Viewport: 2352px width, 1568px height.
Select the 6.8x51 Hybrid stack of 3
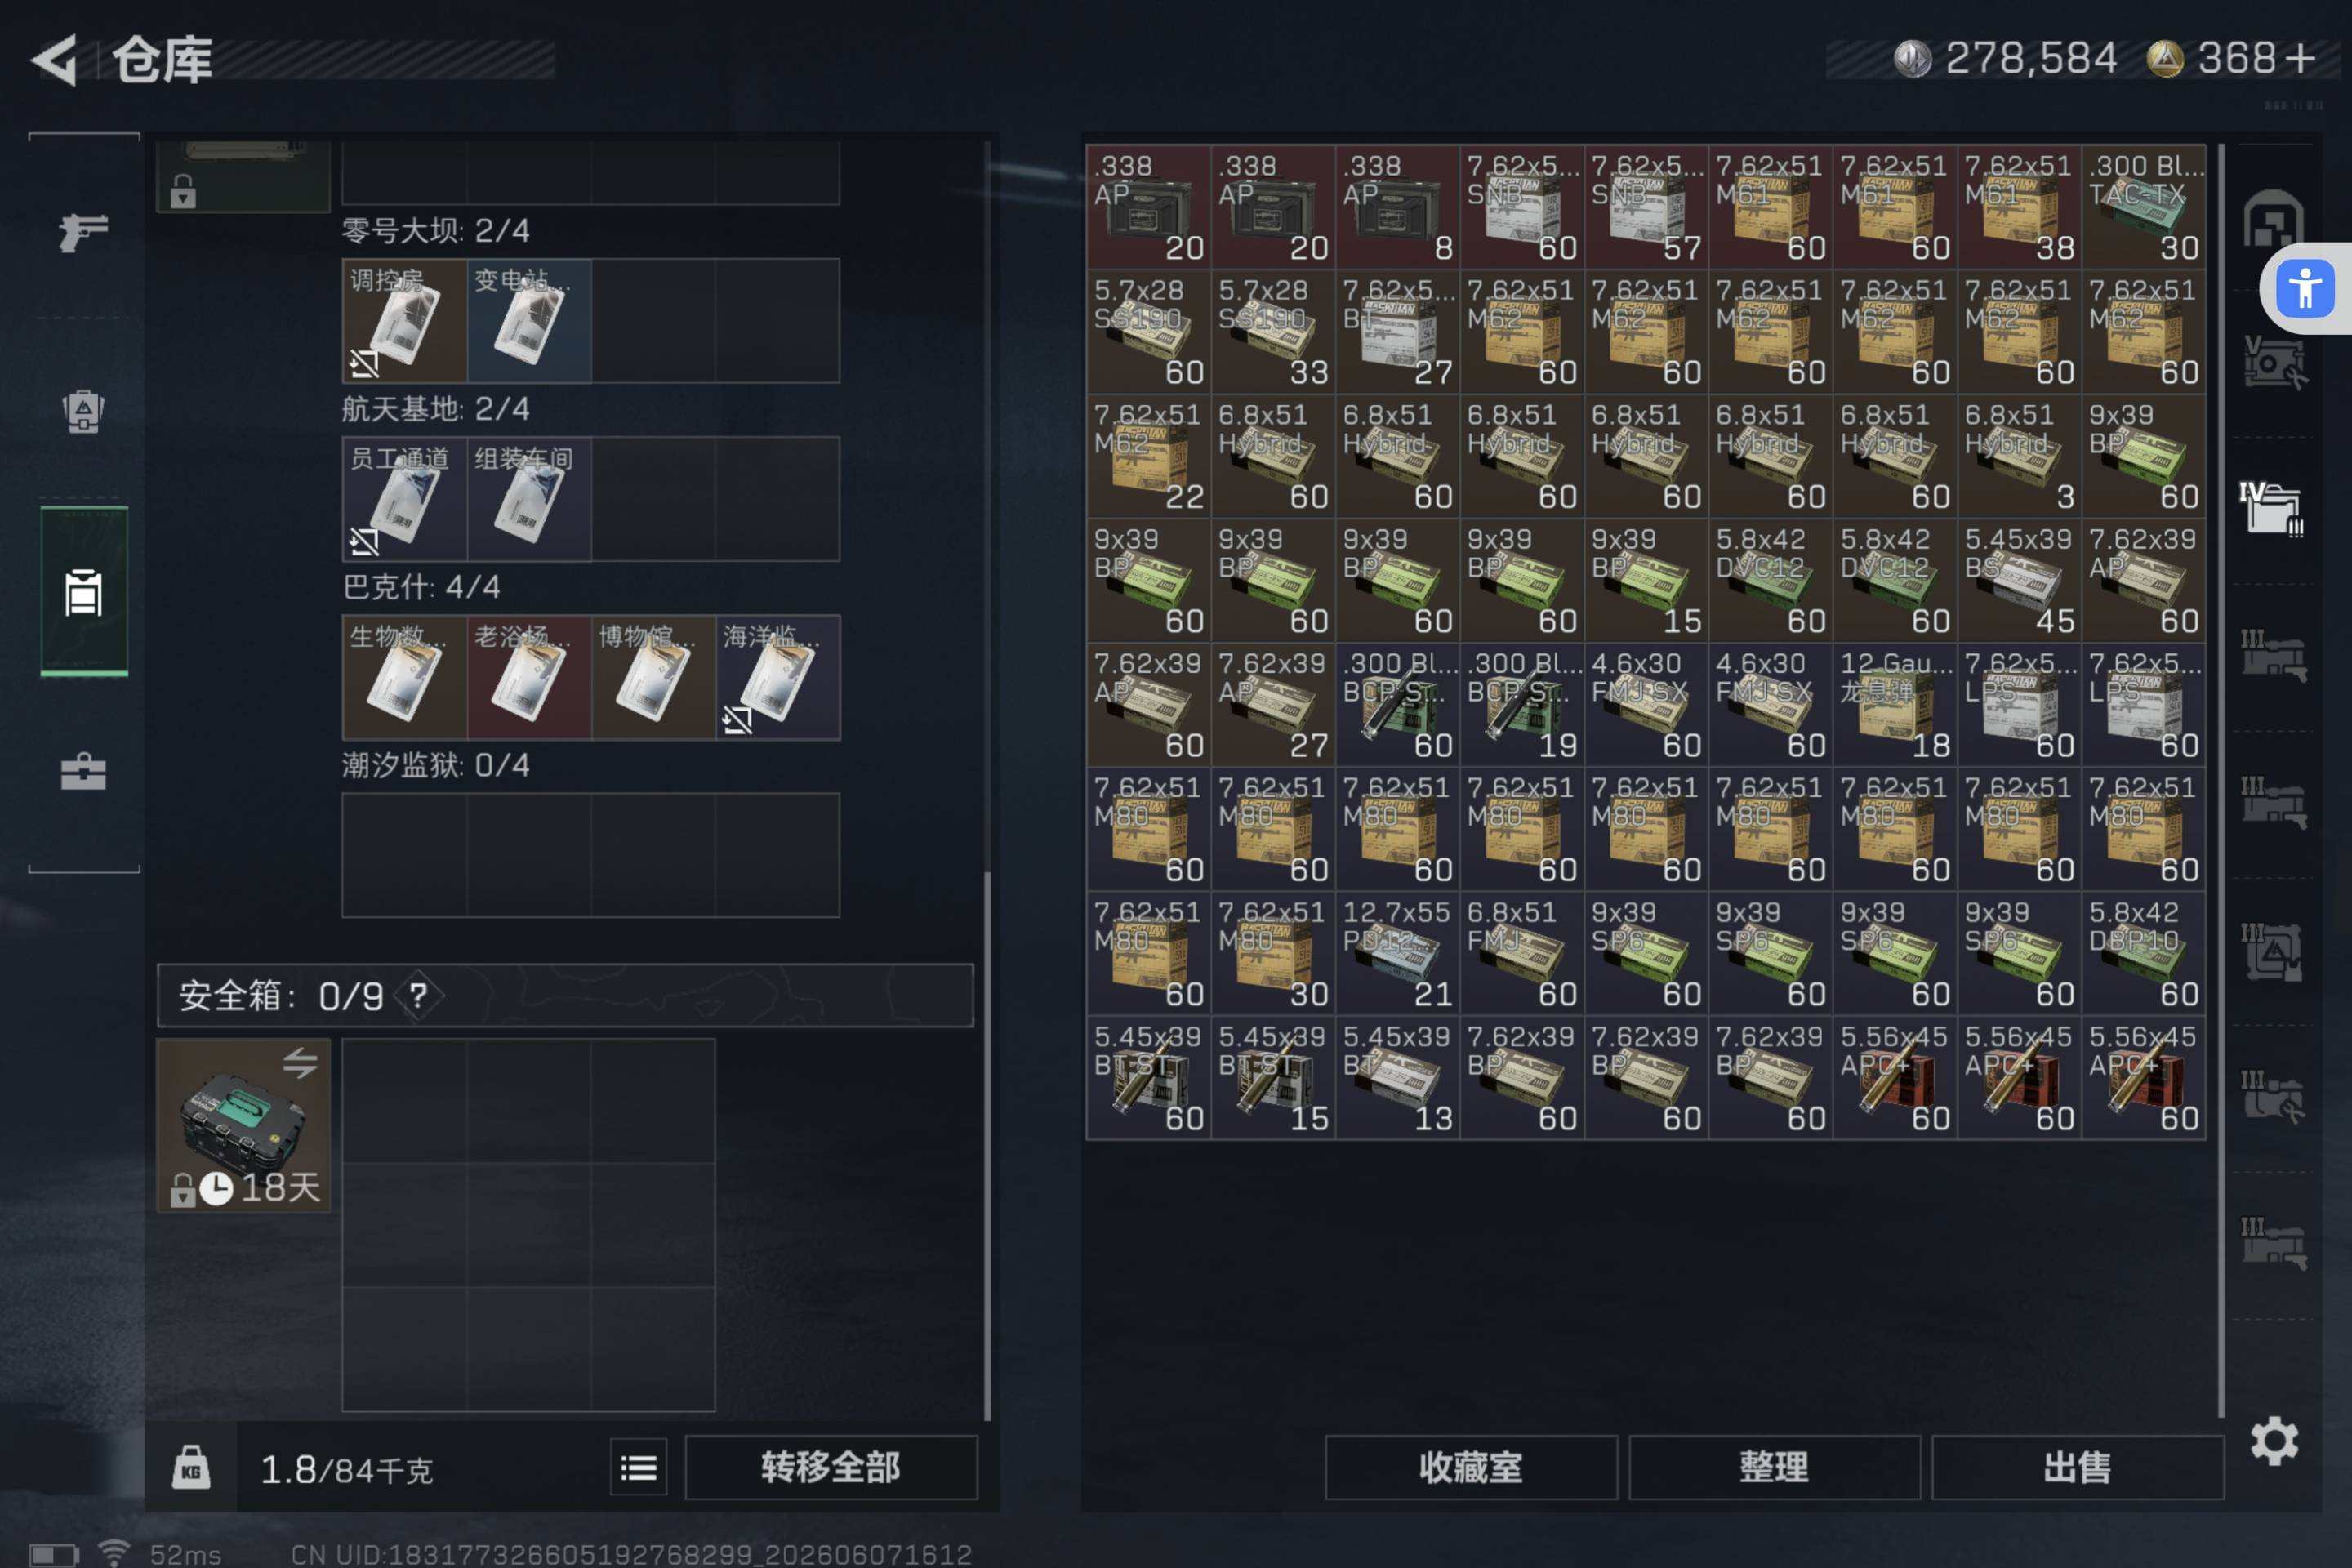(x=2019, y=456)
